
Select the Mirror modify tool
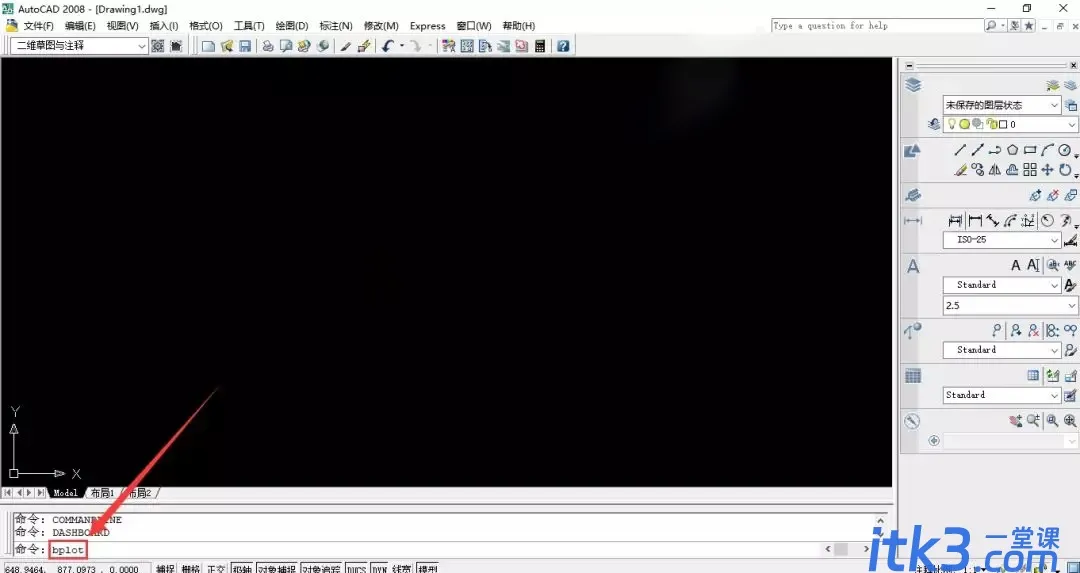click(995, 169)
